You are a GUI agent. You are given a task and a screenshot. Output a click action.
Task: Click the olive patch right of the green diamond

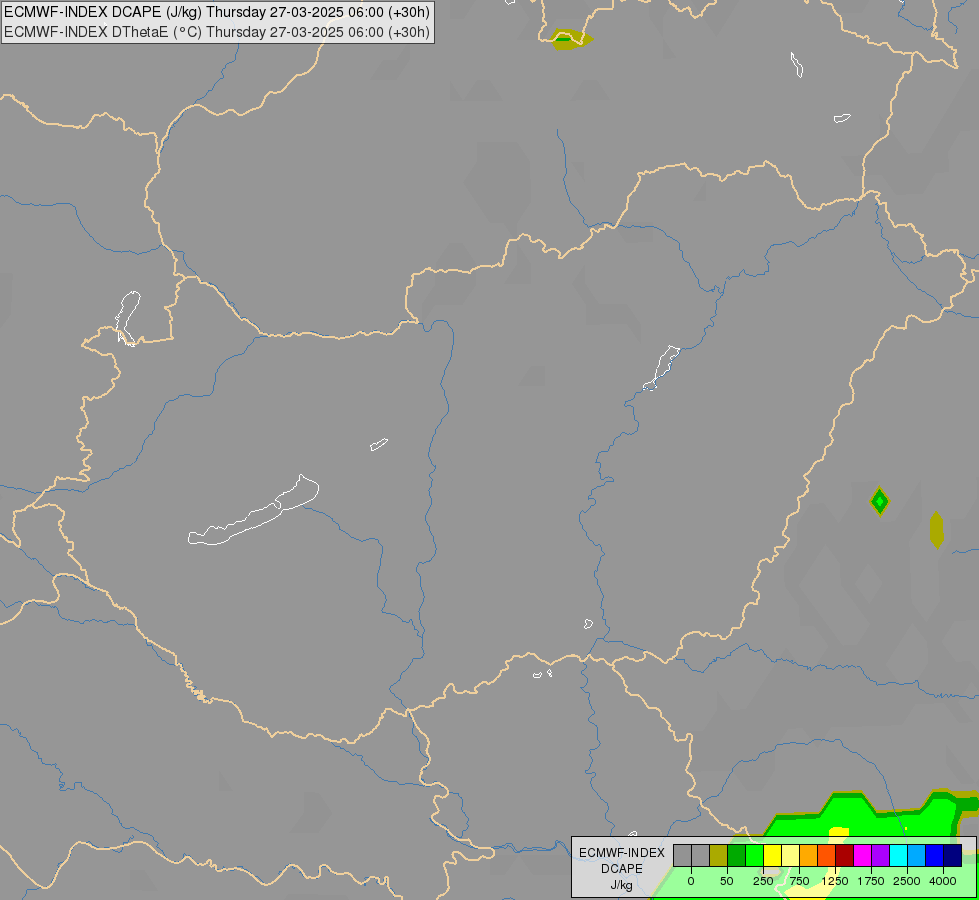coord(937,530)
